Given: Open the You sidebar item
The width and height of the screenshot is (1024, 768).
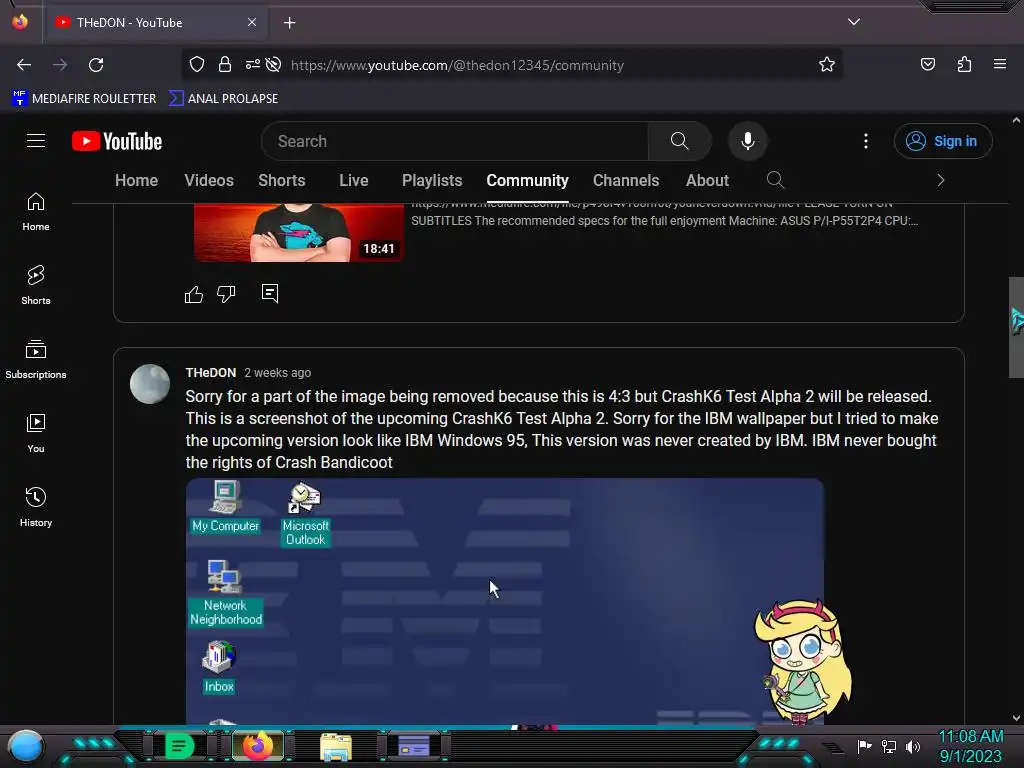Looking at the screenshot, I should pyautogui.click(x=36, y=434).
